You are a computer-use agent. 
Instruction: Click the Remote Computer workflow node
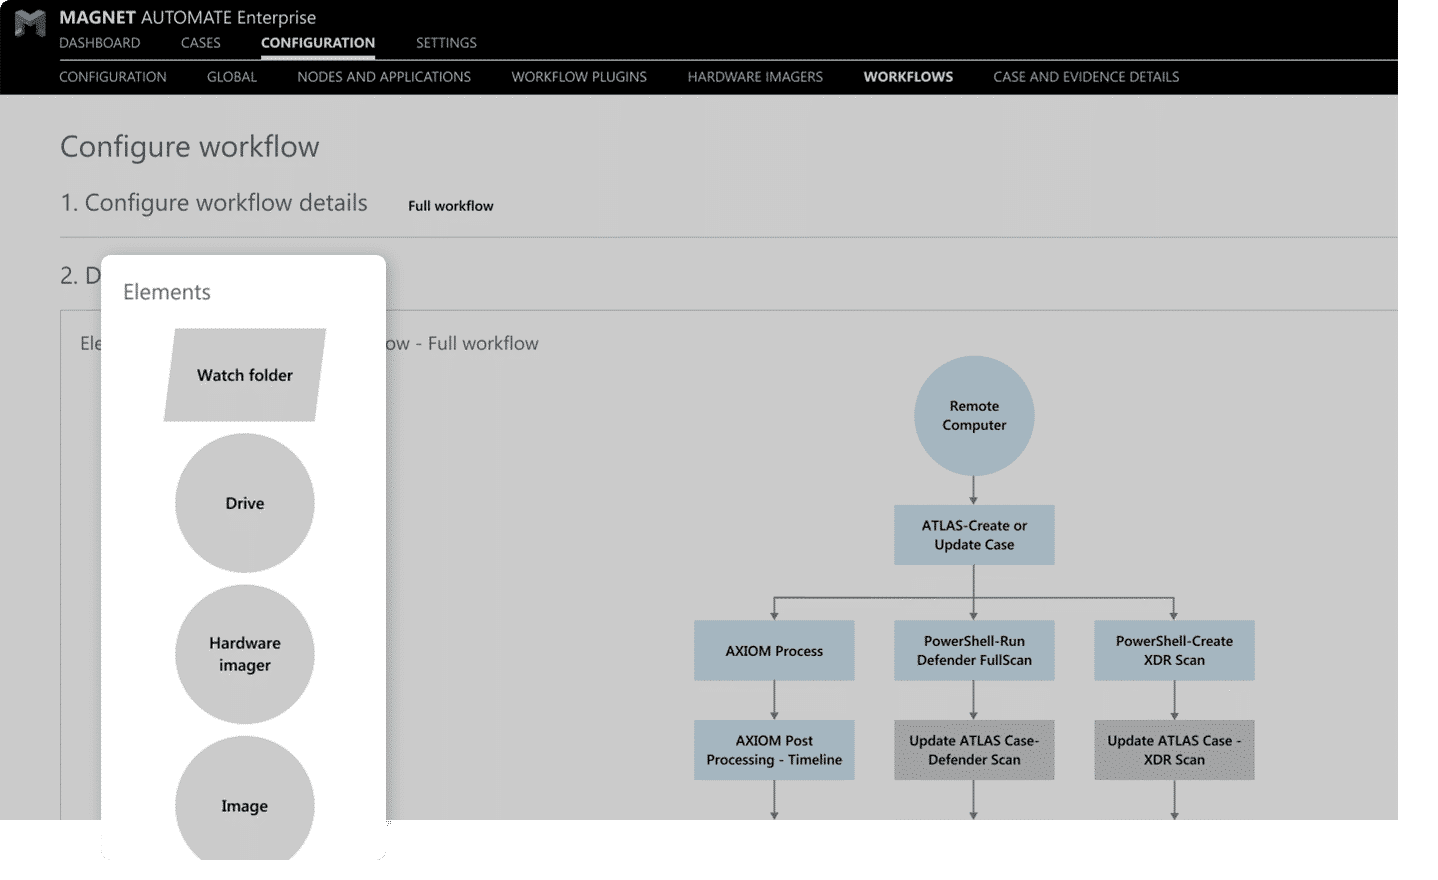[974, 416]
